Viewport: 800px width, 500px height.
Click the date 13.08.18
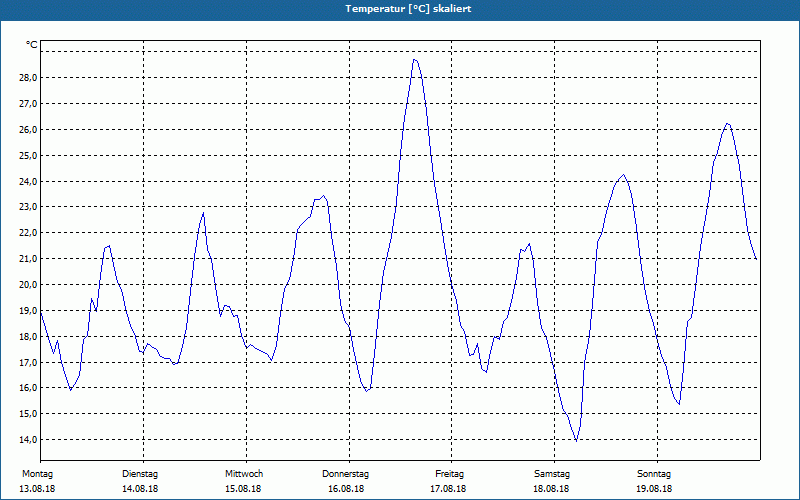[37, 489]
